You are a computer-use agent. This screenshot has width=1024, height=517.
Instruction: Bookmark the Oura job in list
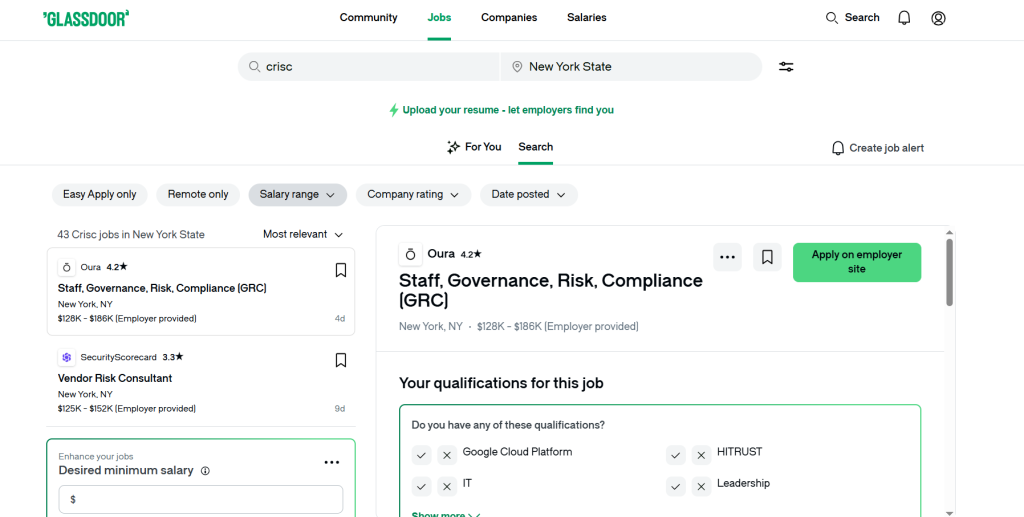340,270
